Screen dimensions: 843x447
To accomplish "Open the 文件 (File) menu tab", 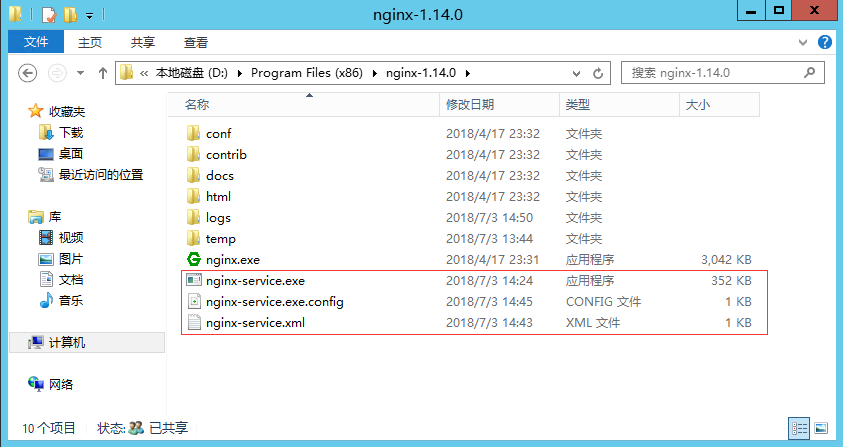I will (x=36, y=42).
